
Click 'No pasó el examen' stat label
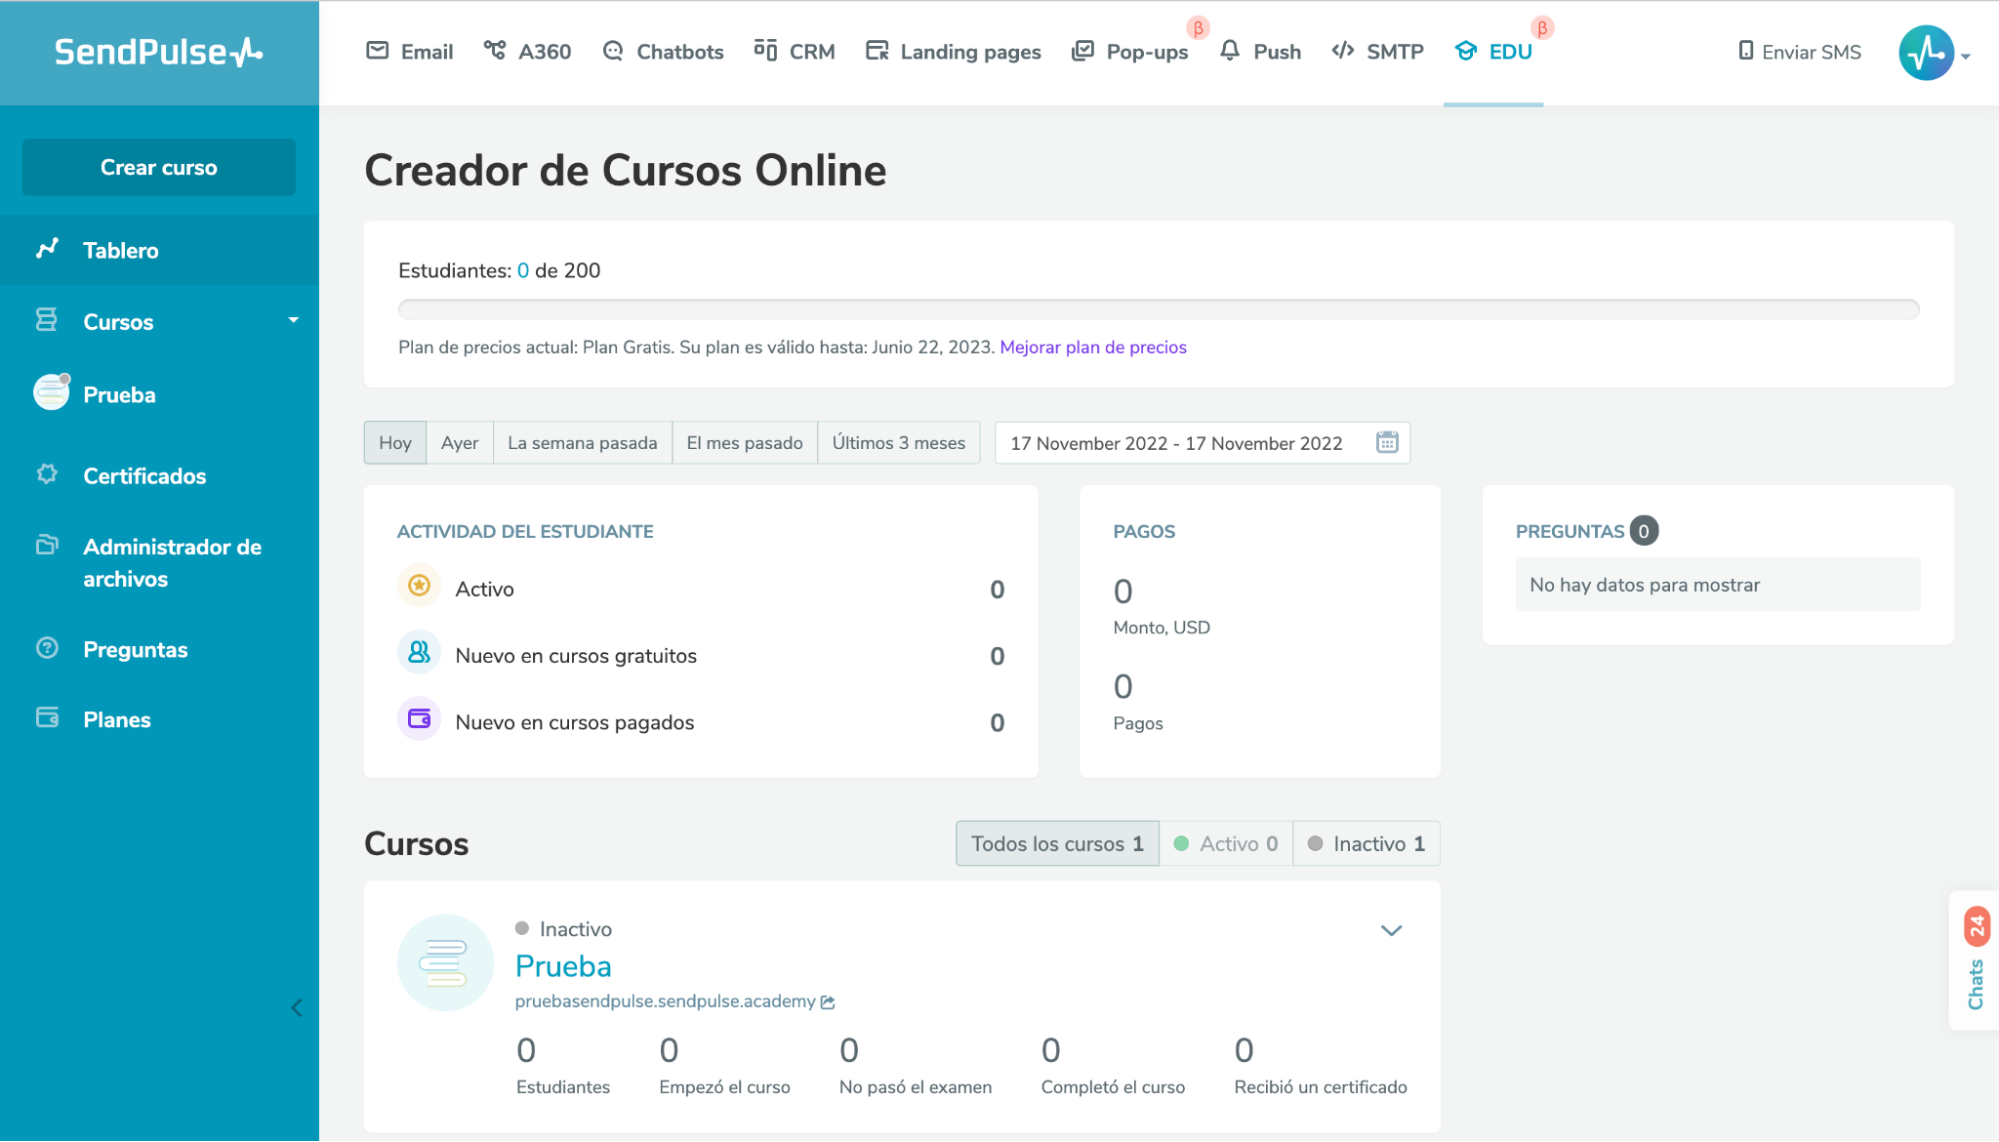[915, 1087]
